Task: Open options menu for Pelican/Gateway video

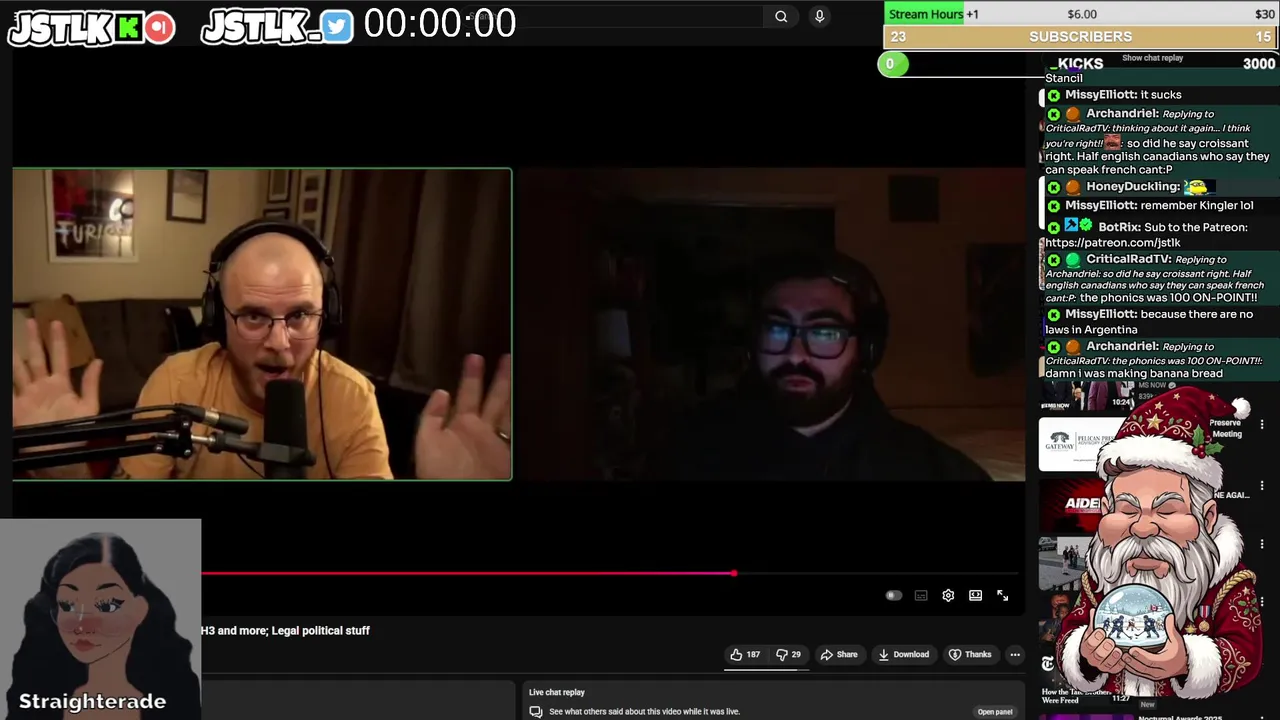Action: tap(1262, 425)
